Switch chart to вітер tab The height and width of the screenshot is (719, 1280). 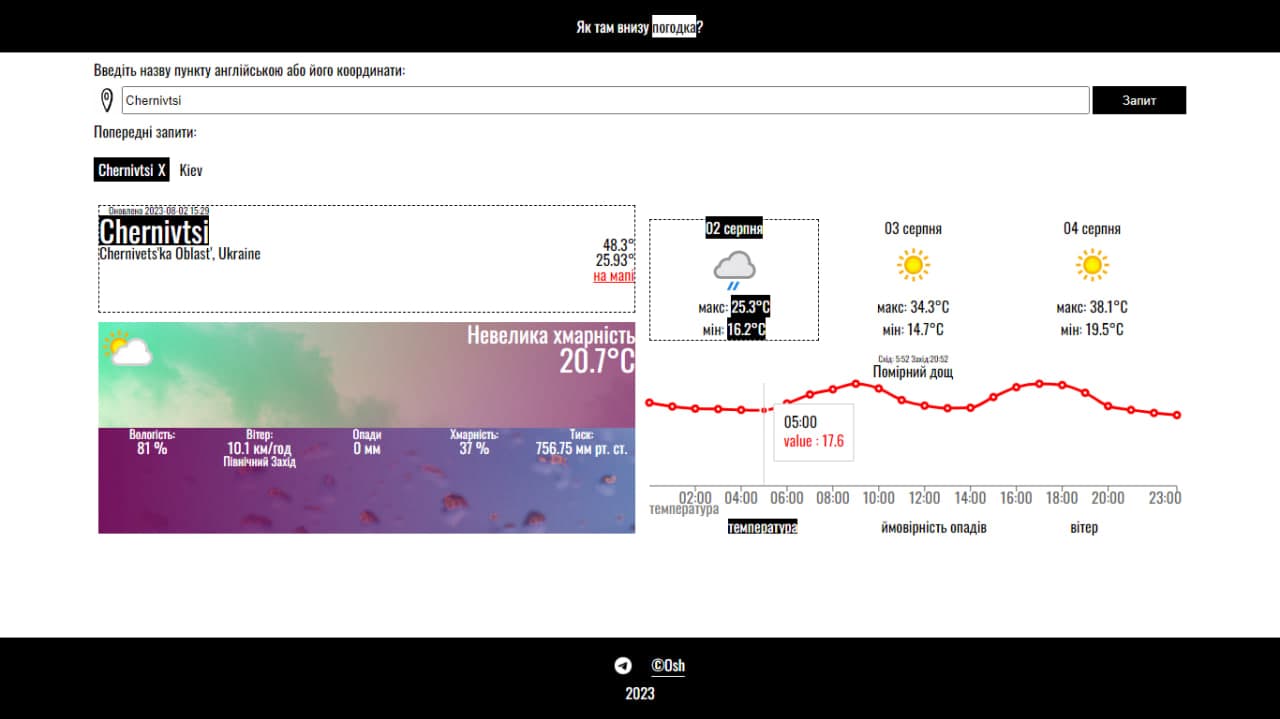(x=1083, y=527)
